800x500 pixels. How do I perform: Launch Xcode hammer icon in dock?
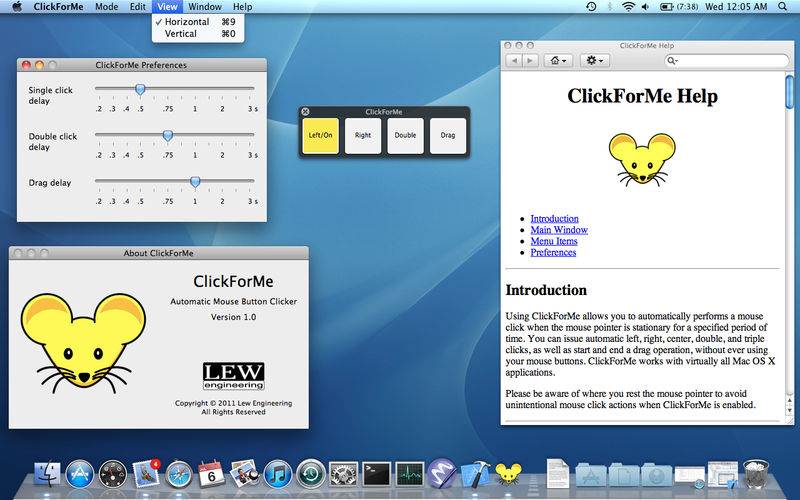(x=476, y=474)
